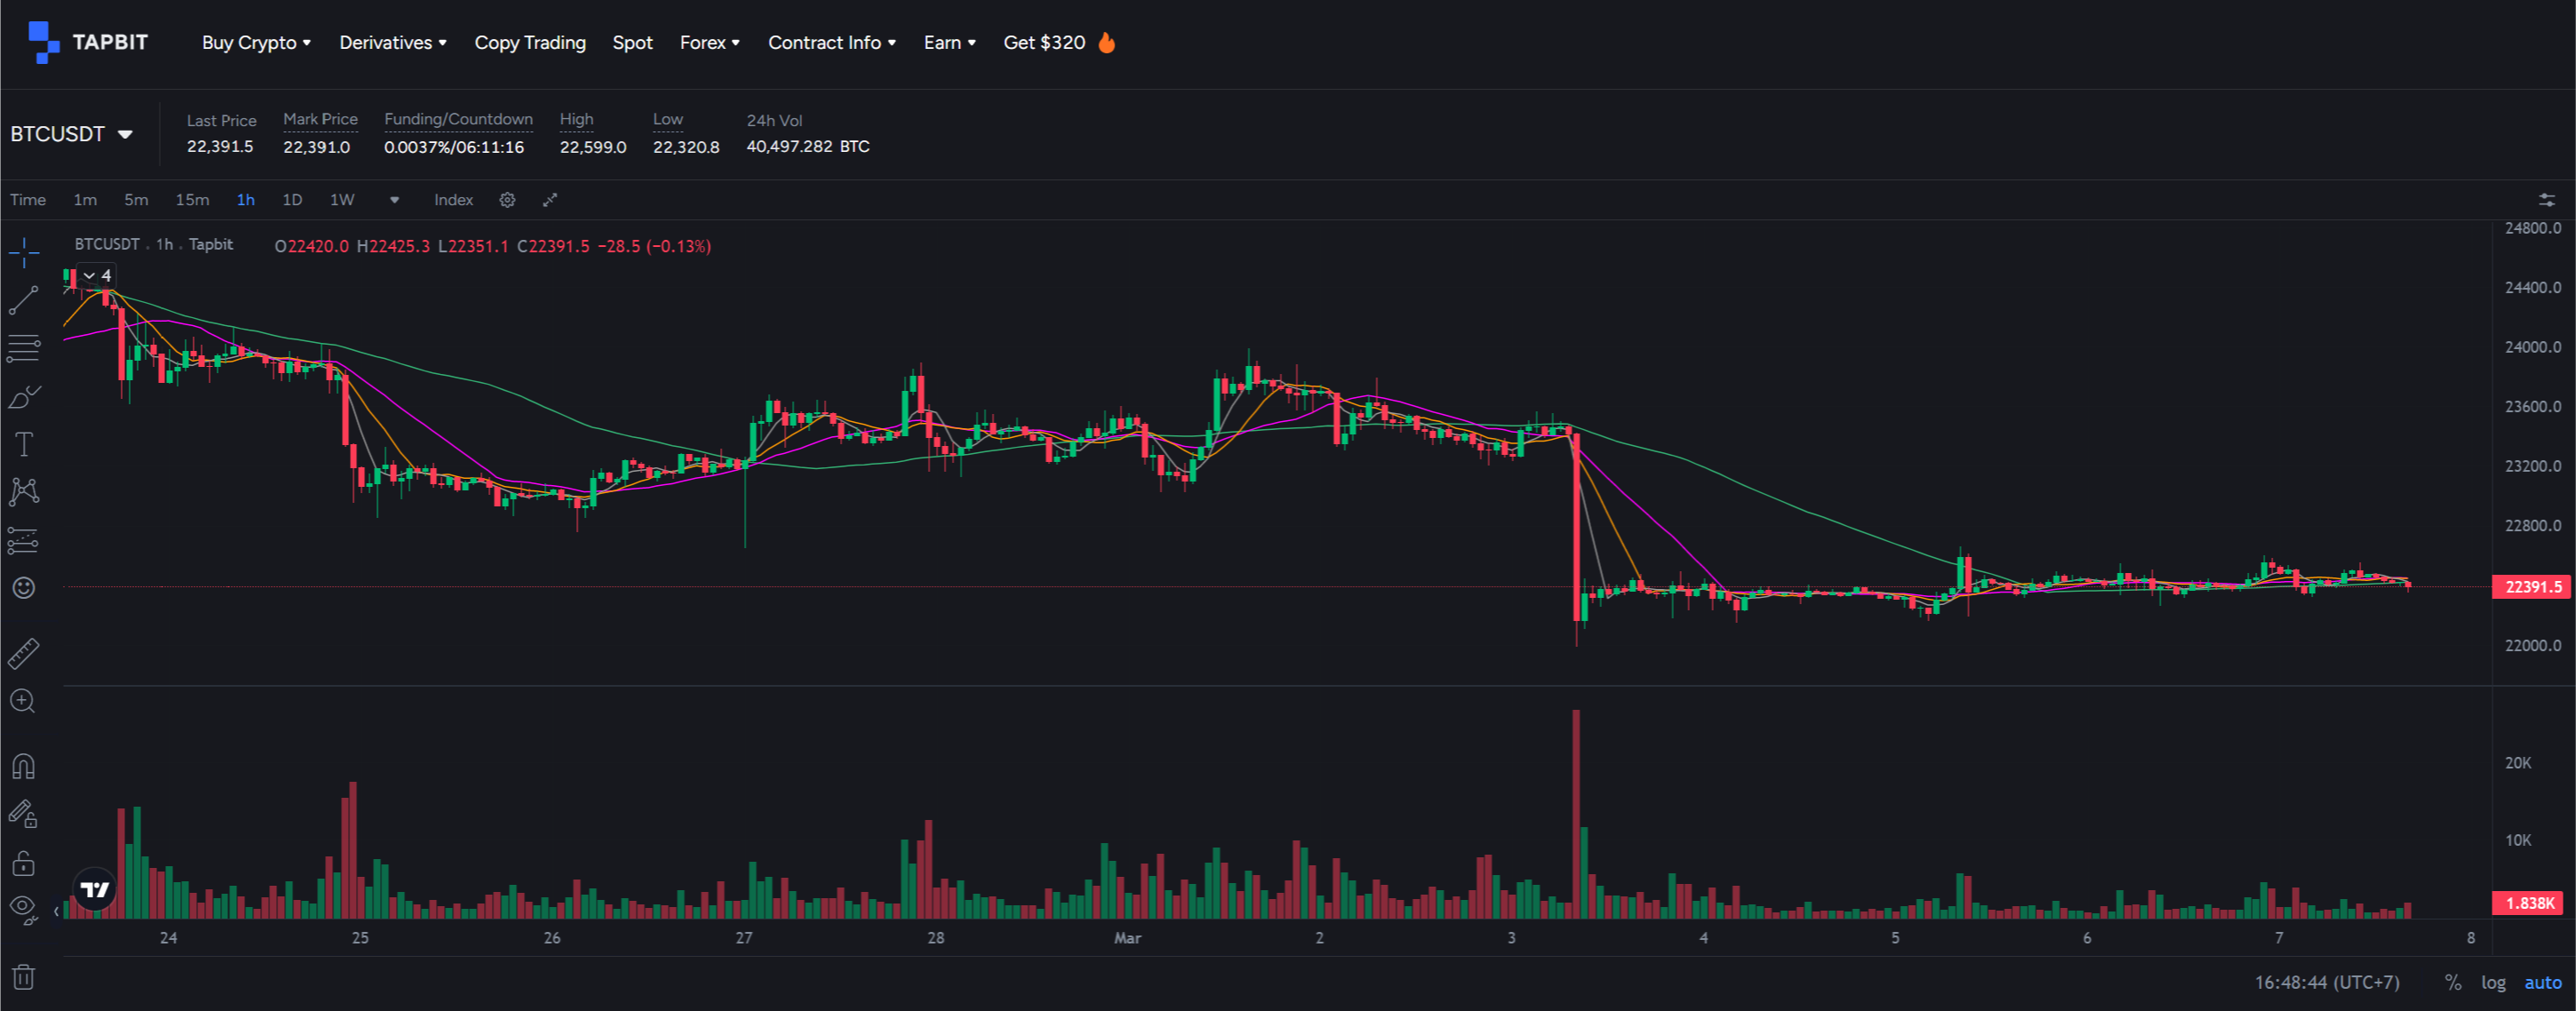Go to Copy Trading page

tap(530, 43)
